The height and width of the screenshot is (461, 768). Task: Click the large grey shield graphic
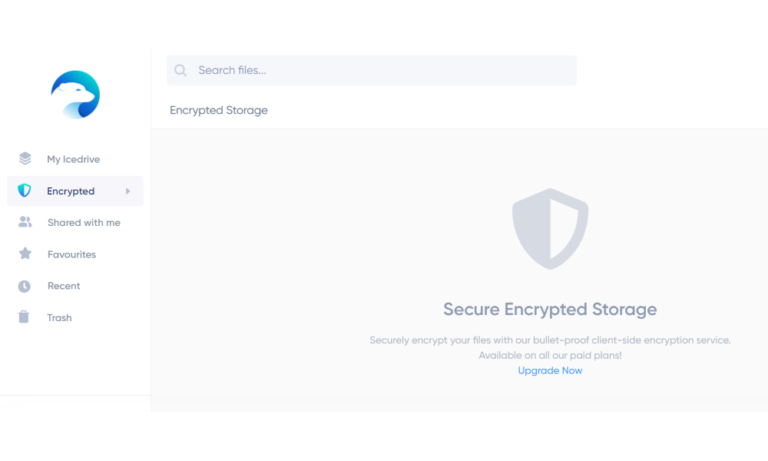550,229
